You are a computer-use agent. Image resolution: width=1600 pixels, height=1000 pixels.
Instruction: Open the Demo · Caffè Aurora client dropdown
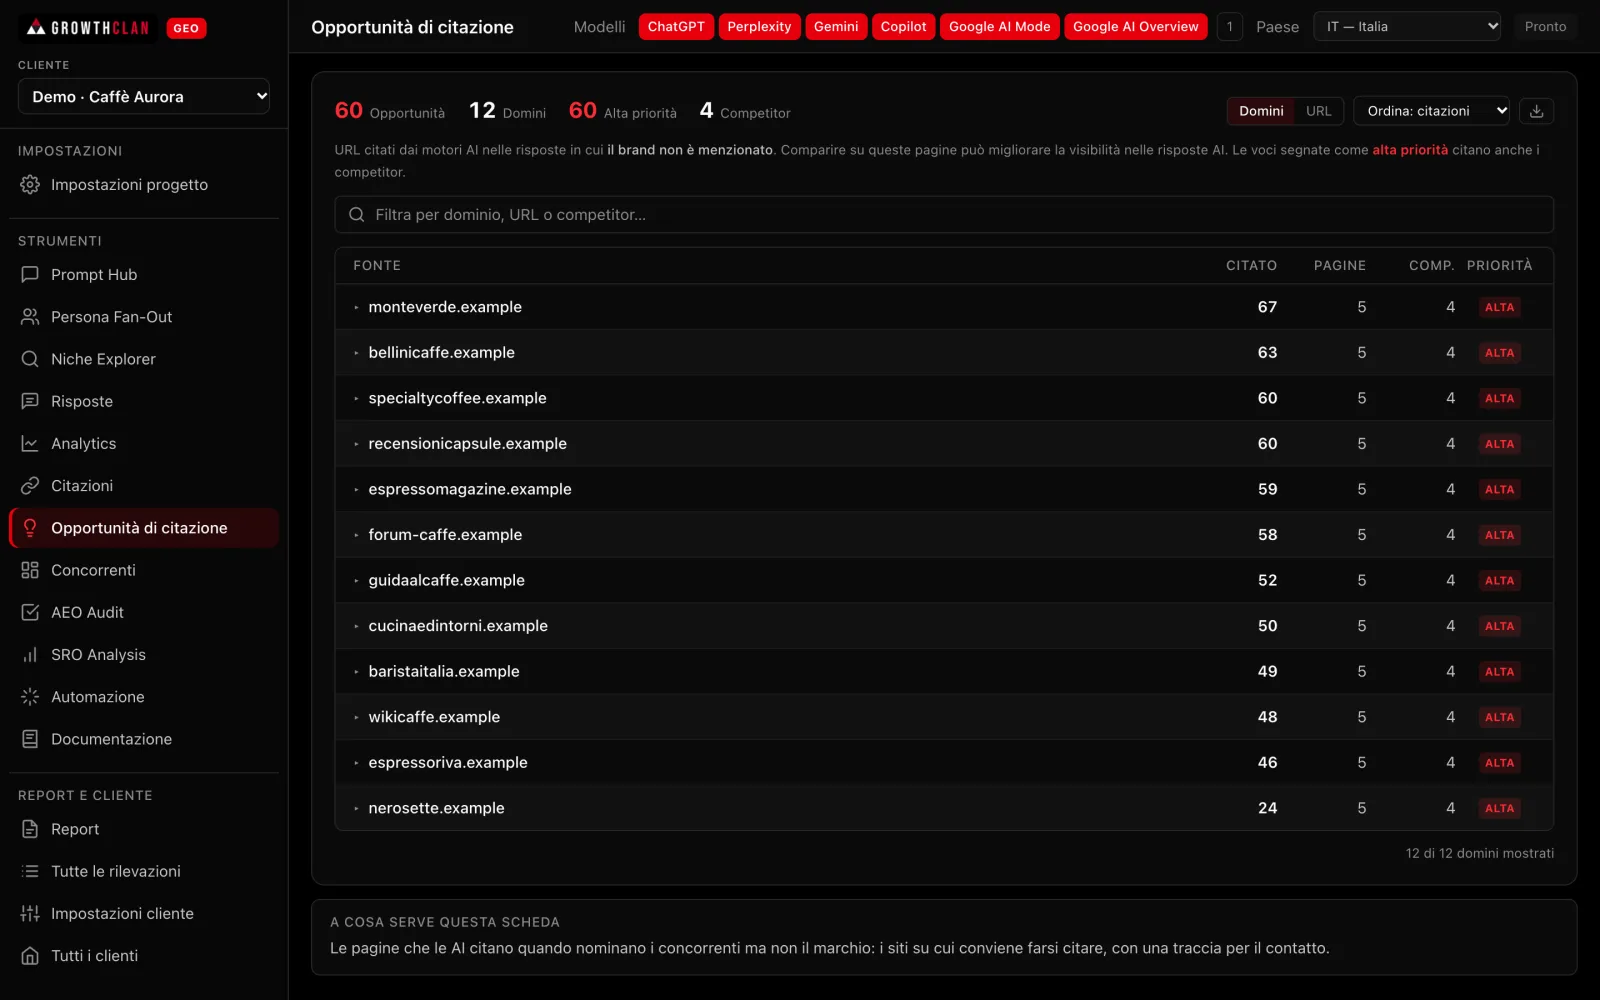tap(144, 96)
